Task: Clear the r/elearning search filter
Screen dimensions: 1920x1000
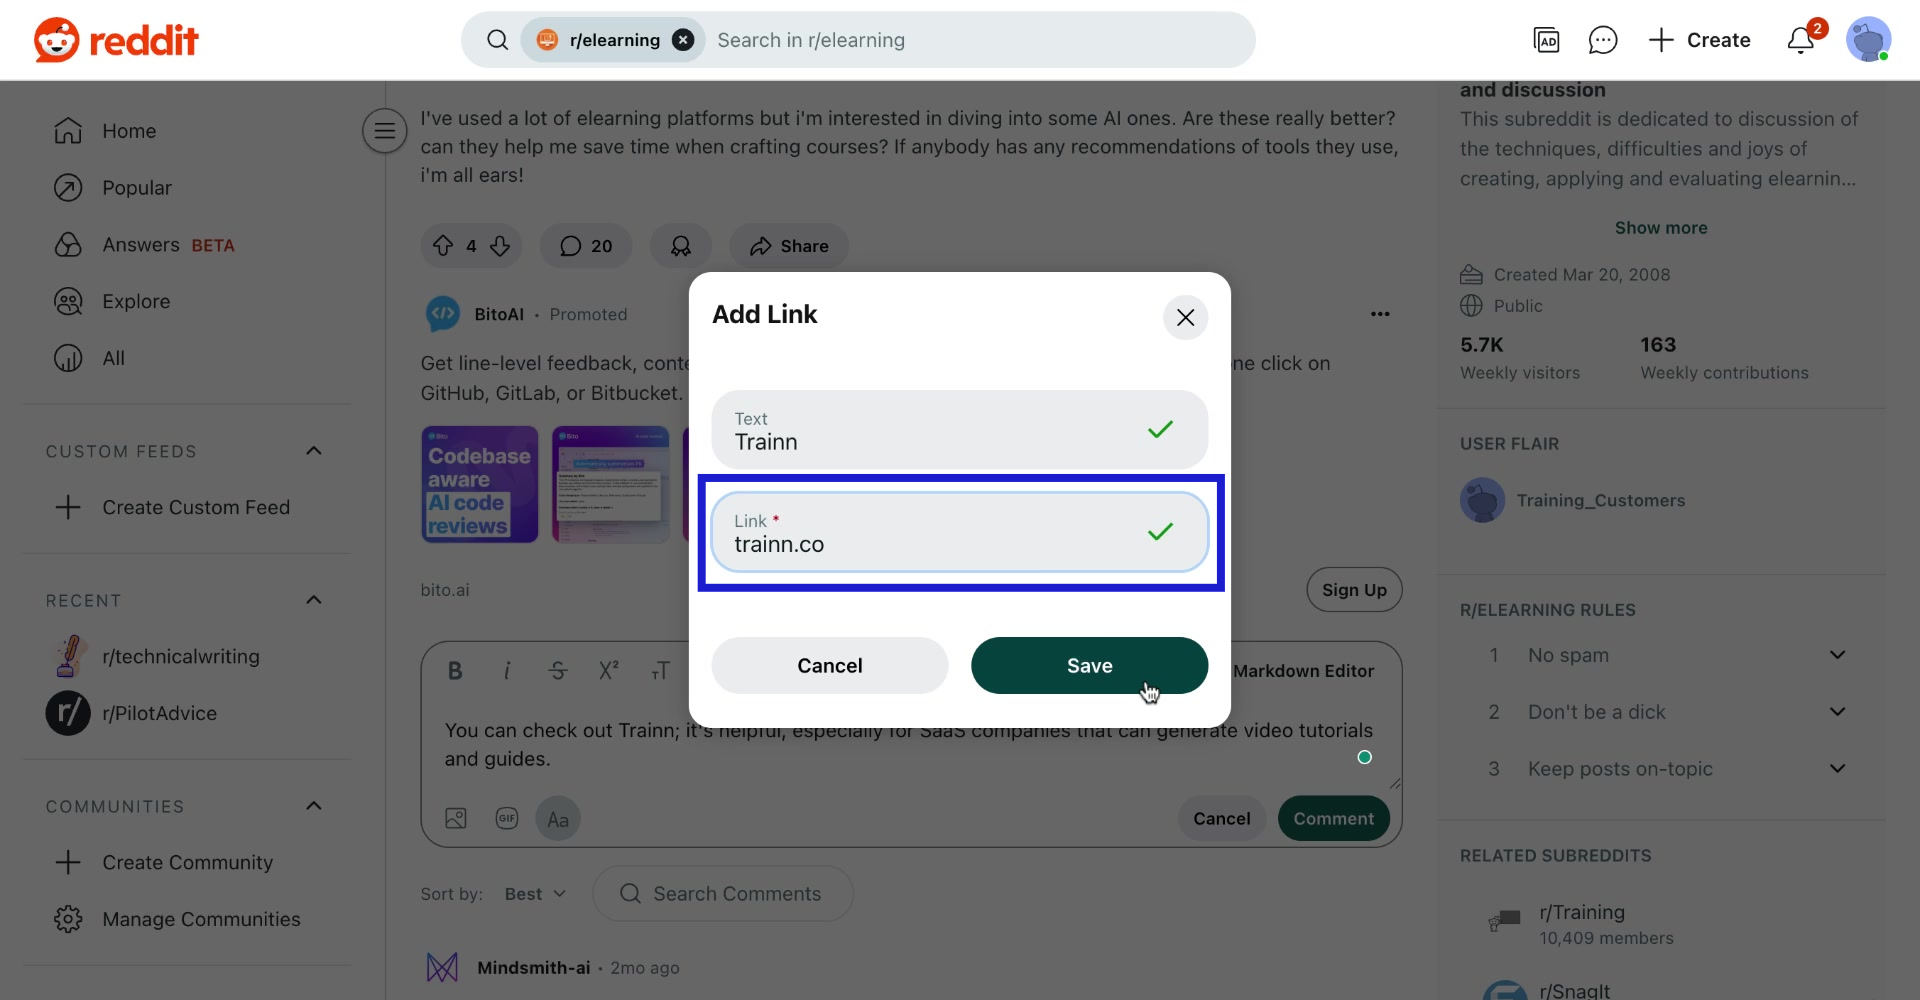Action: [x=683, y=40]
